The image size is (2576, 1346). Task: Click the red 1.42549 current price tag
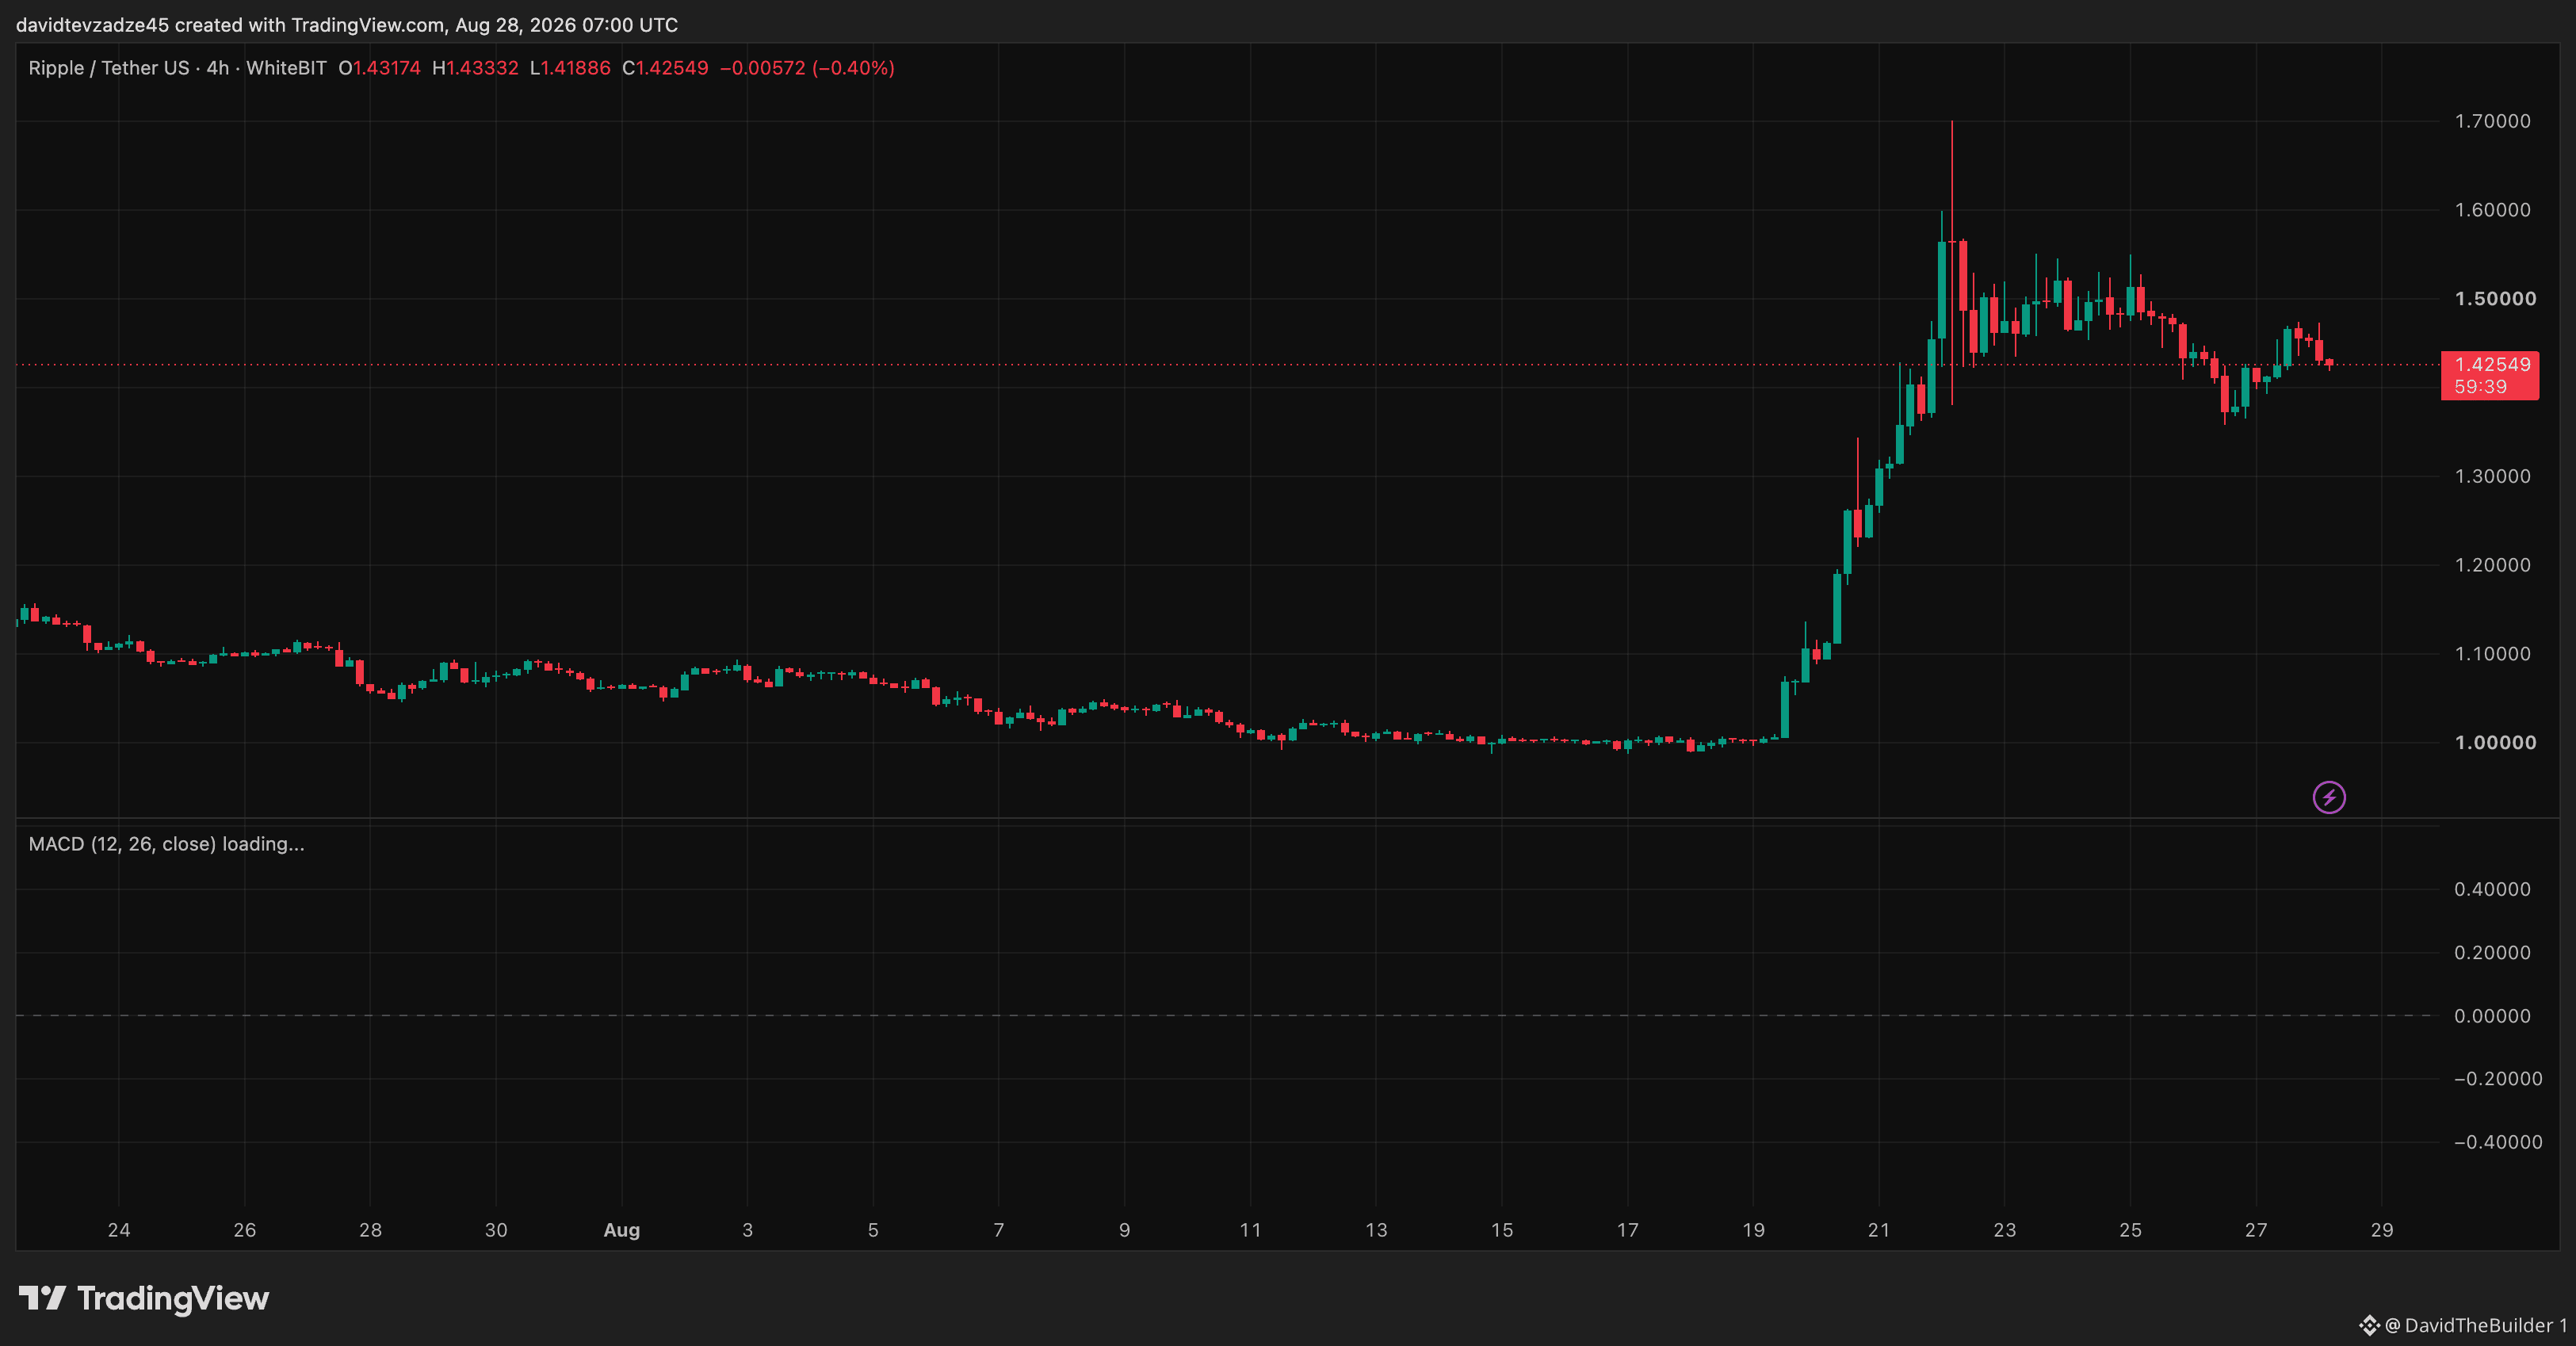coord(2492,365)
